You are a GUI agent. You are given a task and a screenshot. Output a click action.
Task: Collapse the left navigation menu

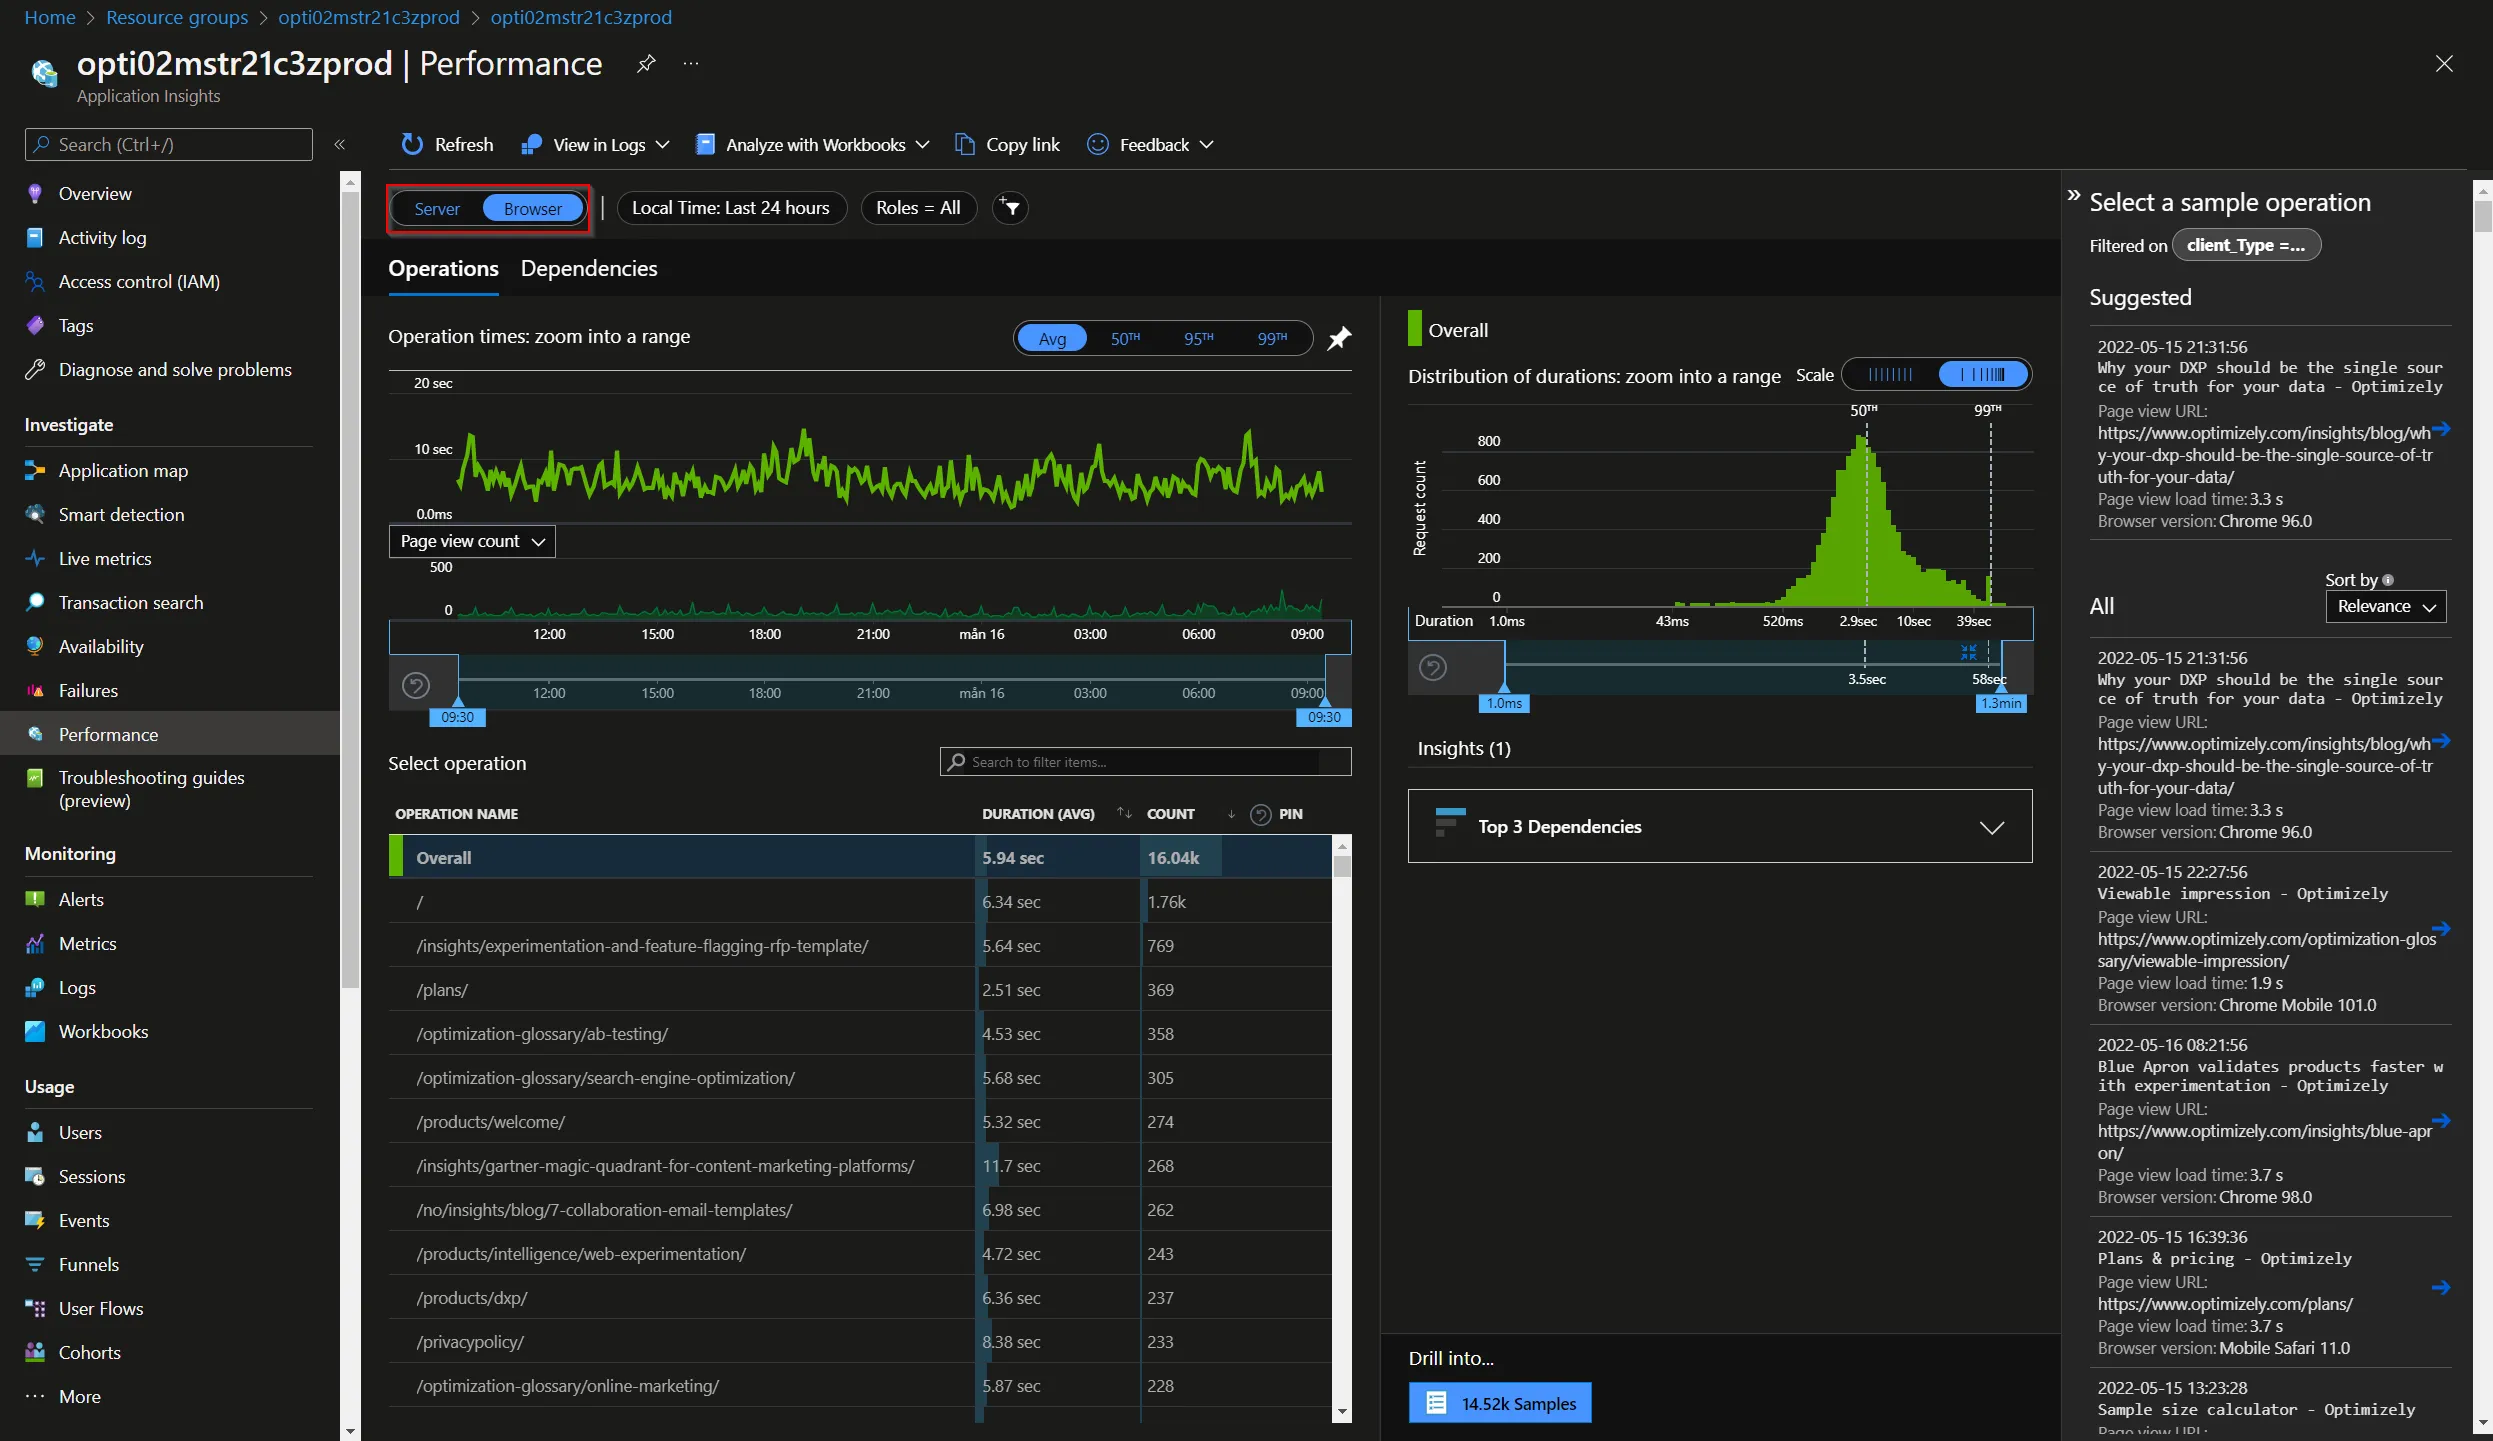pyautogui.click(x=339, y=144)
